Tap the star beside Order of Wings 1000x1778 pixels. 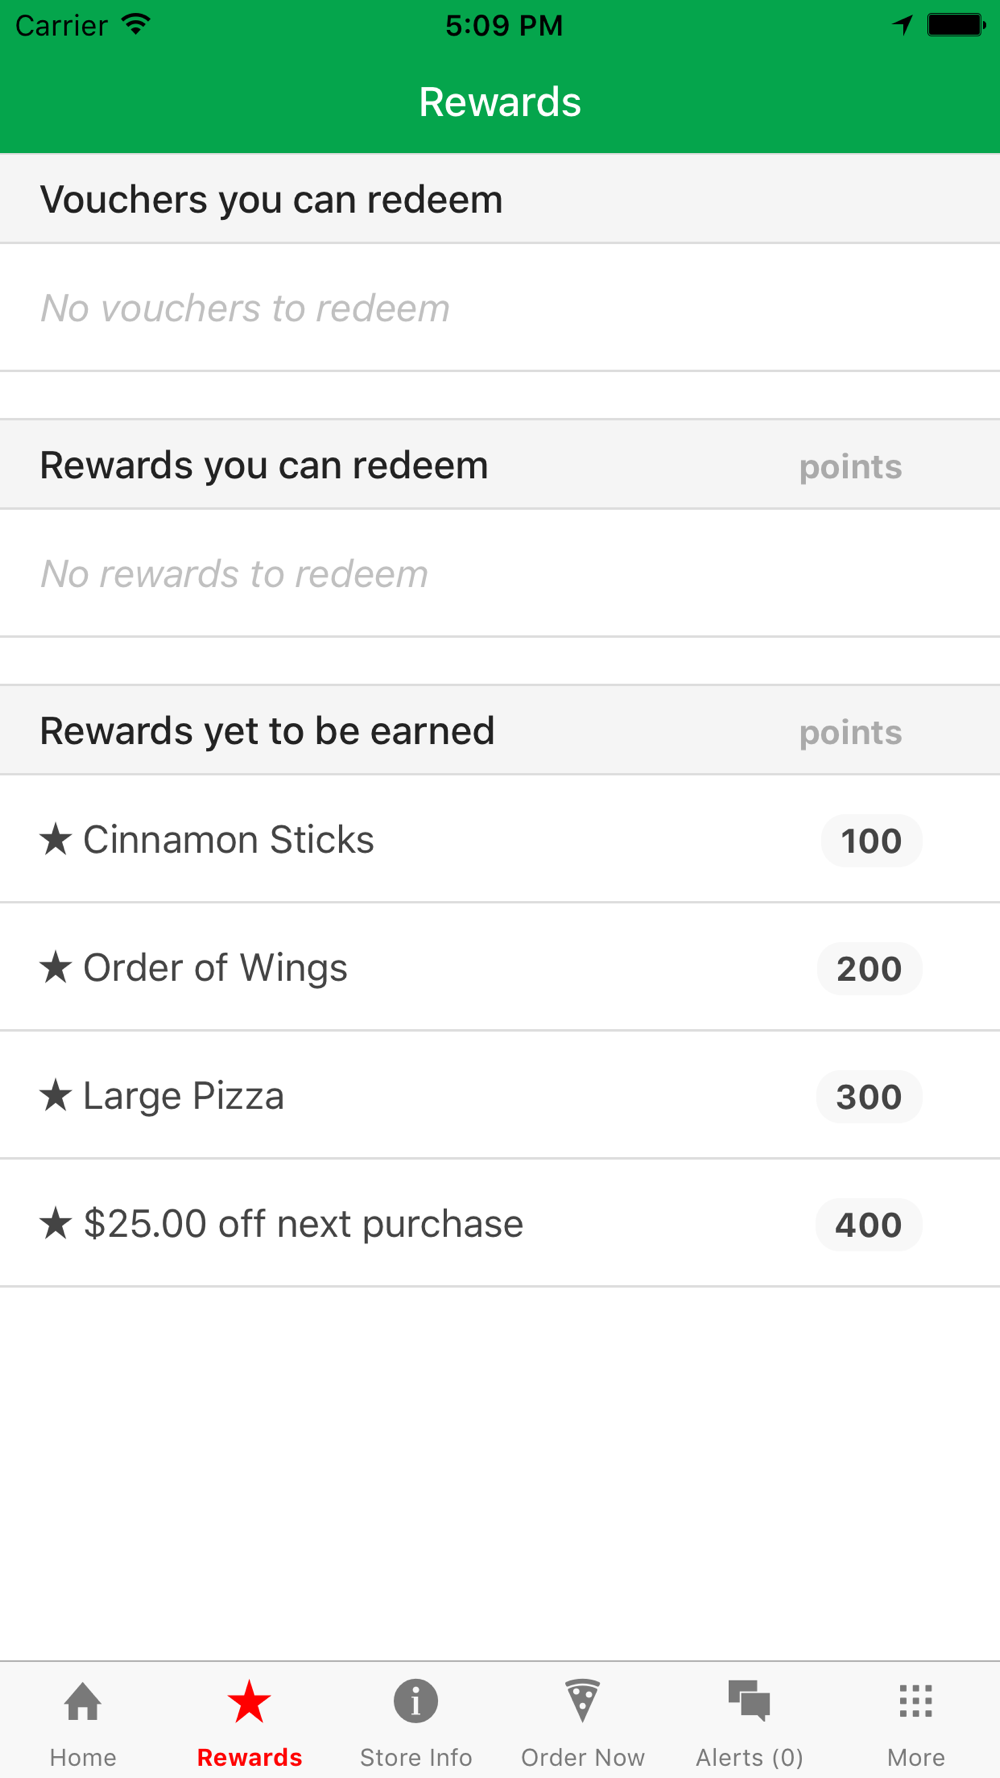click(56, 968)
